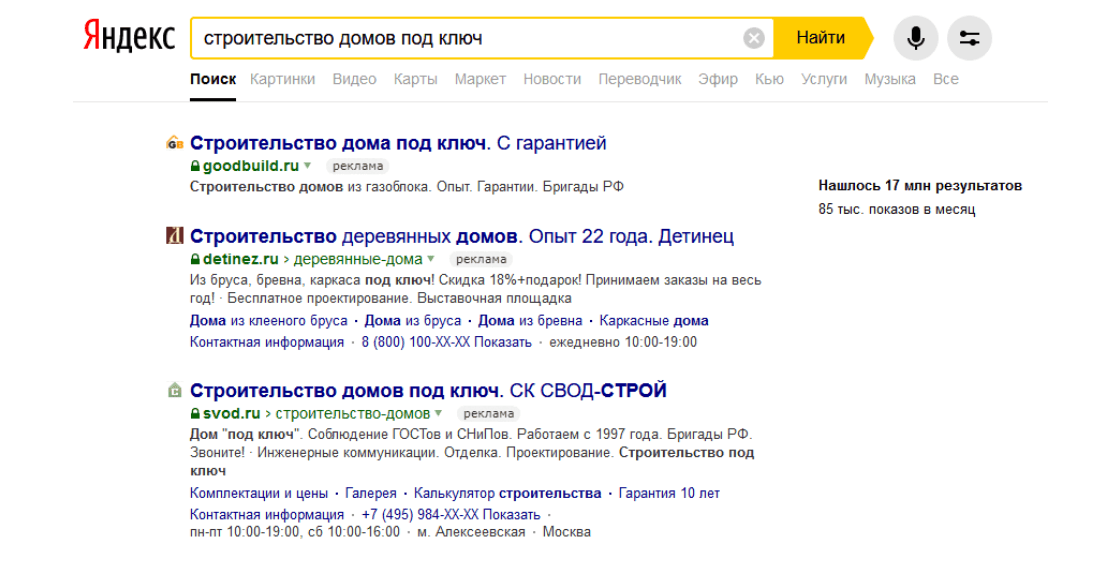
Task: Click the Yandex logo
Action: pos(128,38)
